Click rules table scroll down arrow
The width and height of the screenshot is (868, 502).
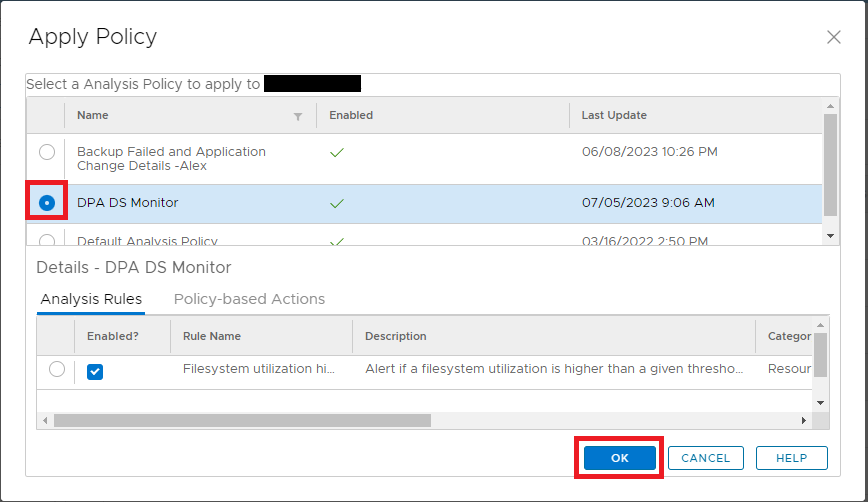[x=820, y=403]
